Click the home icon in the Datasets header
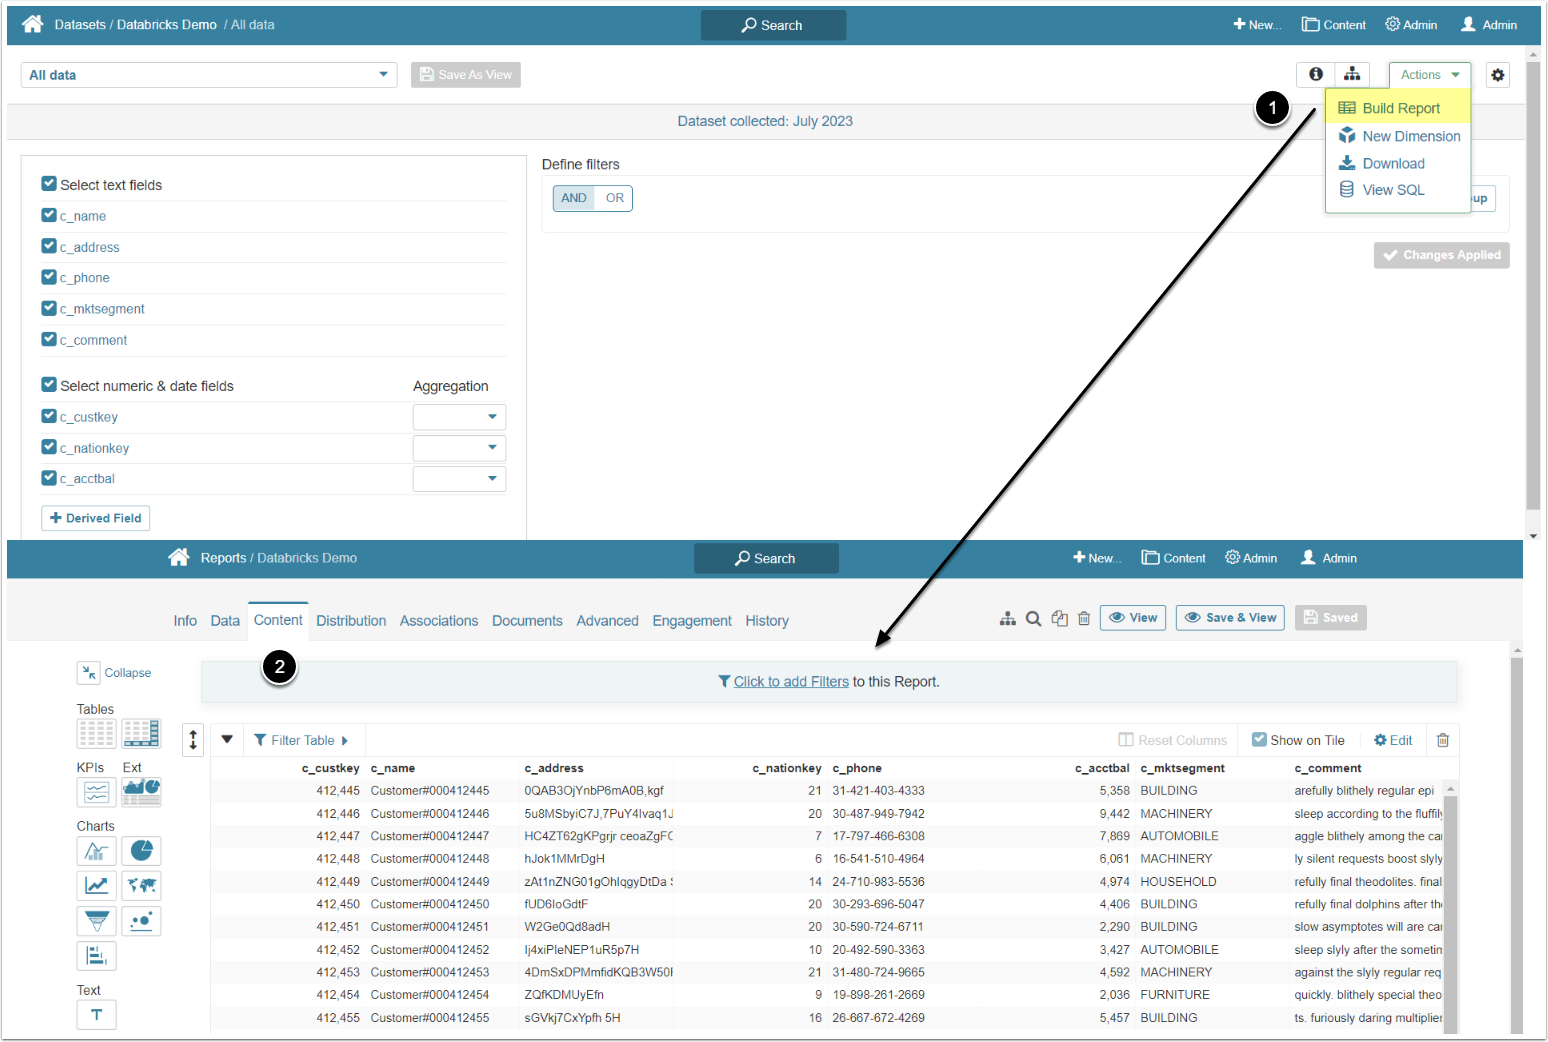Screen dimensions: 1548x1042 click(x=33, y=24)
